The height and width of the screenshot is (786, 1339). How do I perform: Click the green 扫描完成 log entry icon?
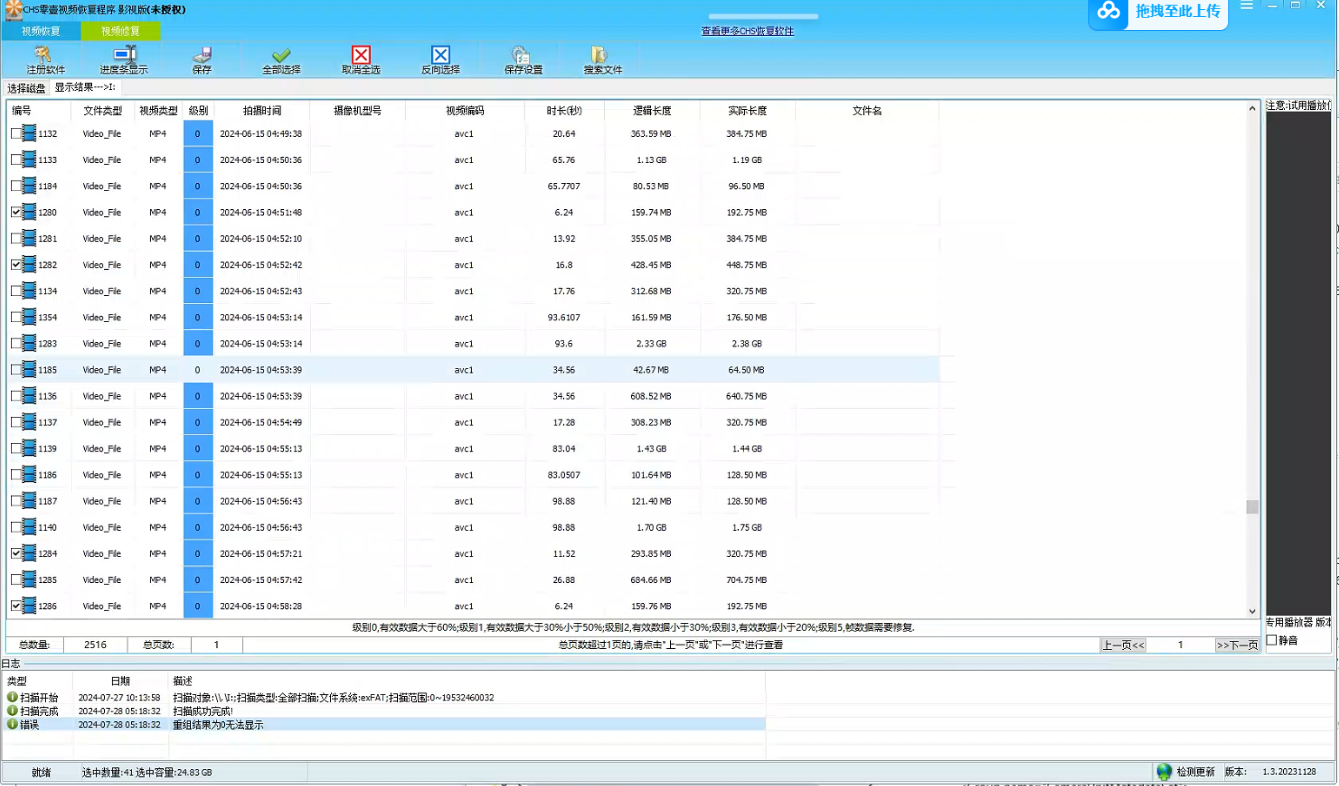pos(12,711)
